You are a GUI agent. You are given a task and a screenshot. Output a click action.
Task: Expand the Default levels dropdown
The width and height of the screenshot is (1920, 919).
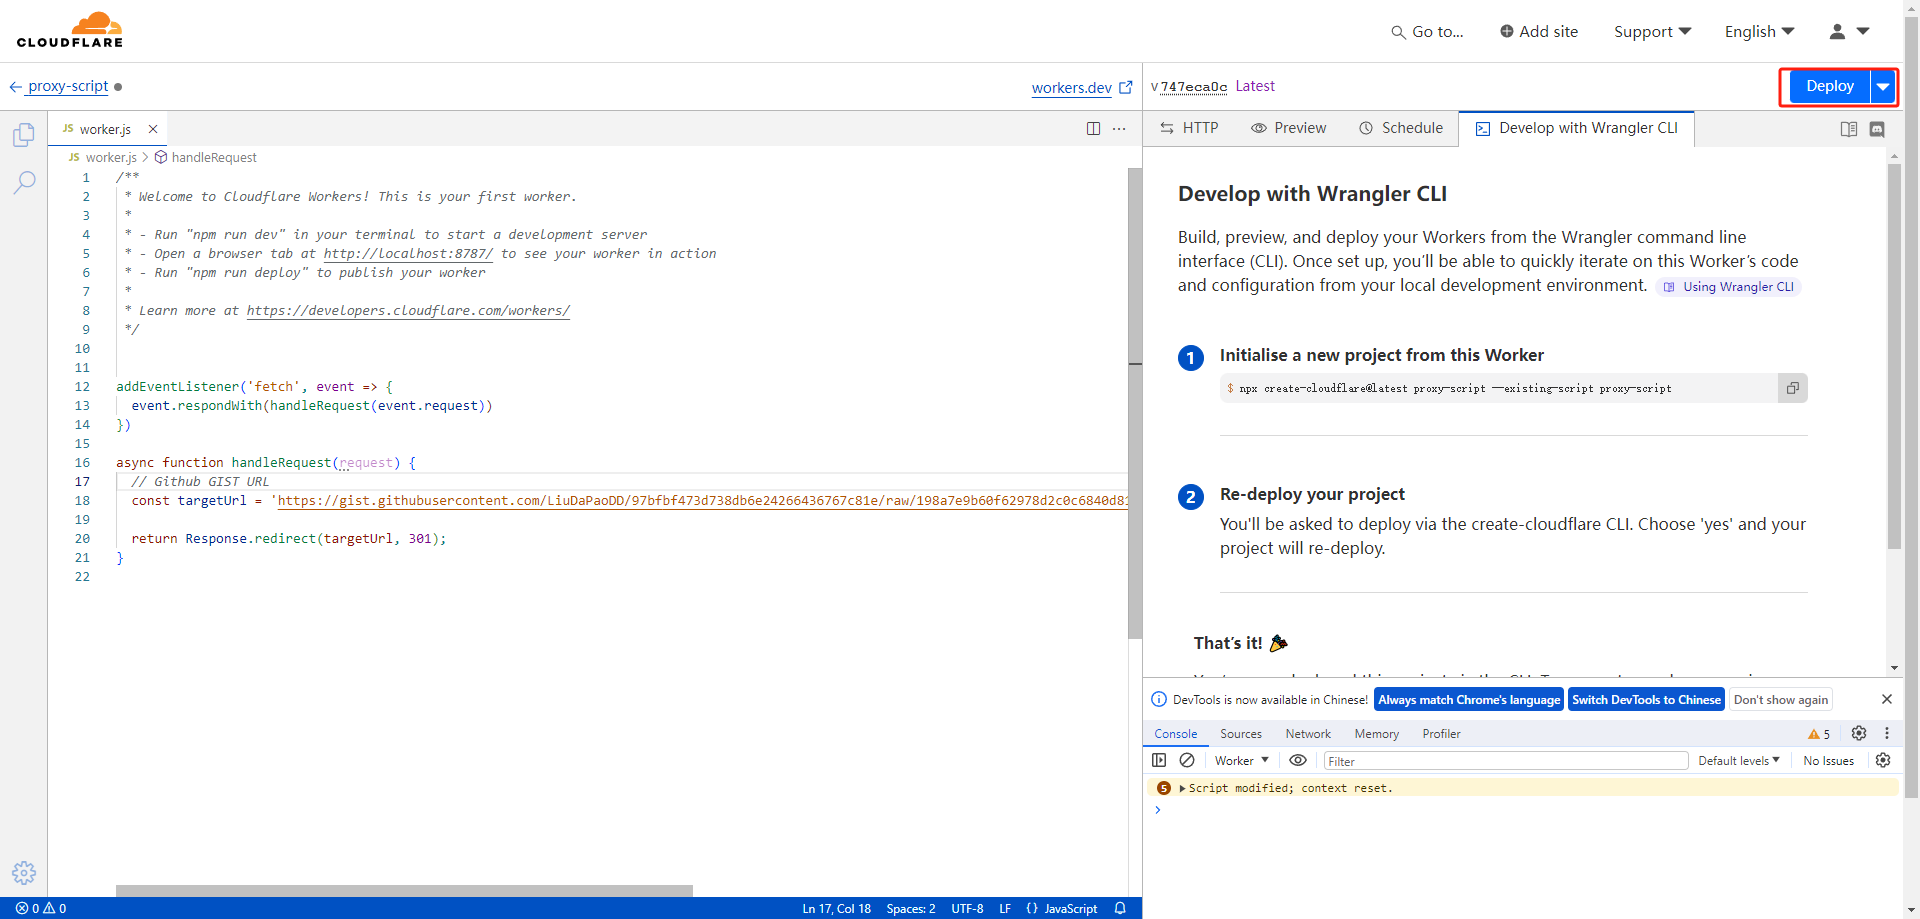[x=1739, y=761]
